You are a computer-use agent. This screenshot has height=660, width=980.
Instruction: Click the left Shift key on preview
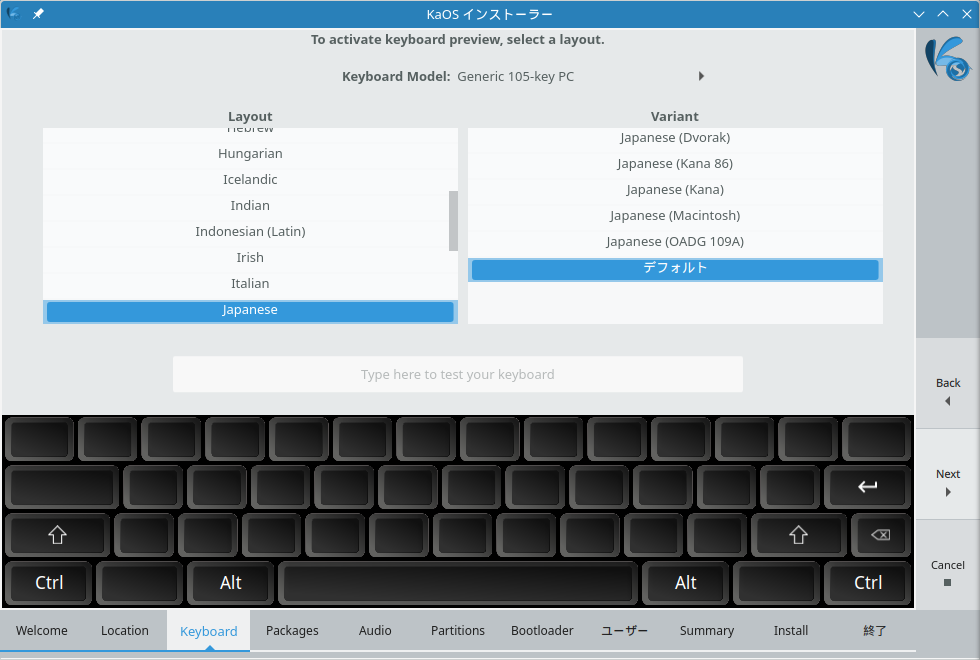click(x=58, y=535)
